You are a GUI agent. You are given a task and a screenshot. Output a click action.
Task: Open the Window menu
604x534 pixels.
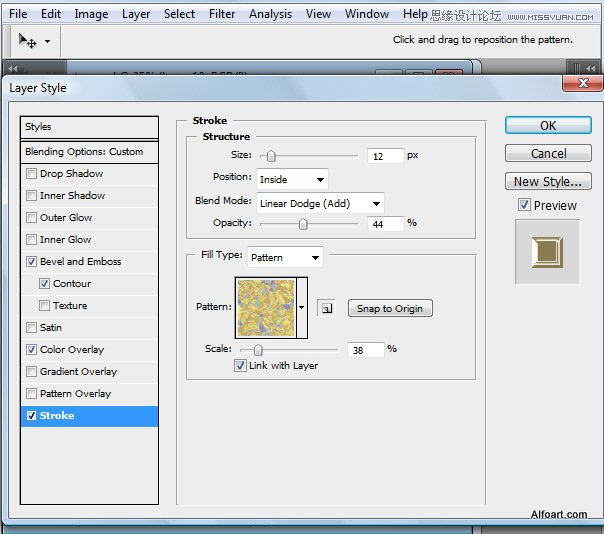[x=367, y=14]
